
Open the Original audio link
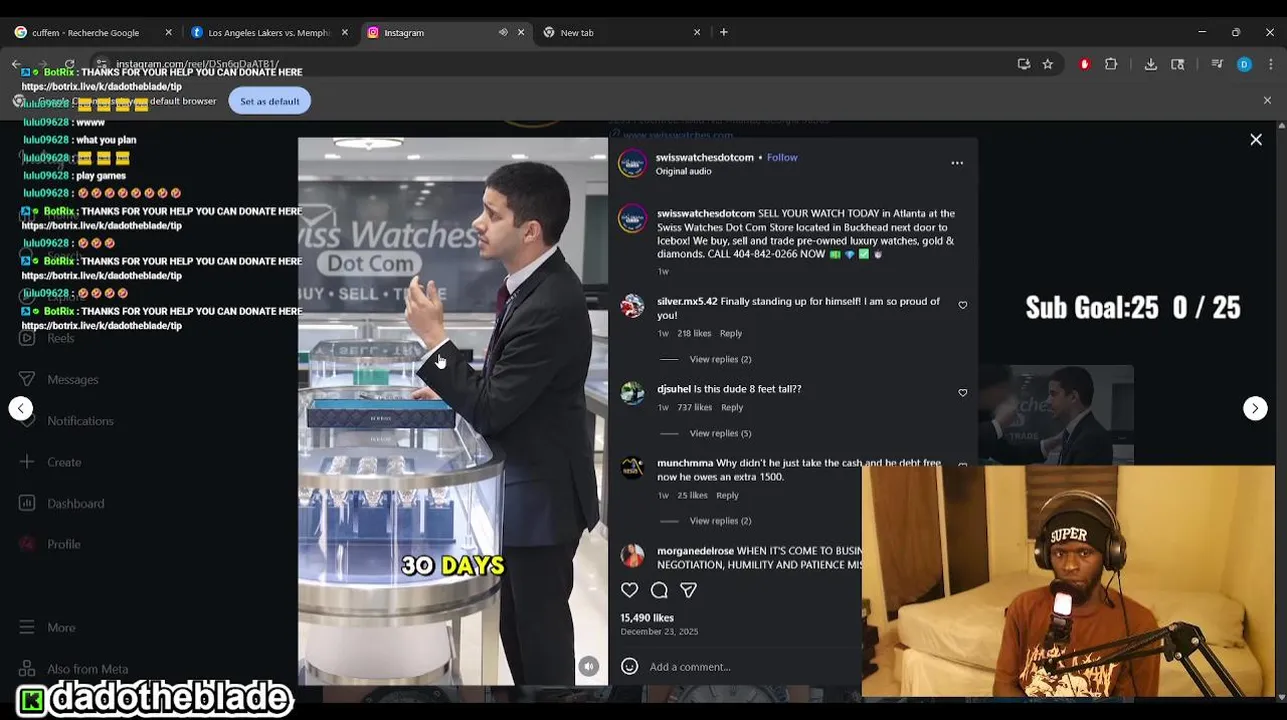click(x=683, y=171)
